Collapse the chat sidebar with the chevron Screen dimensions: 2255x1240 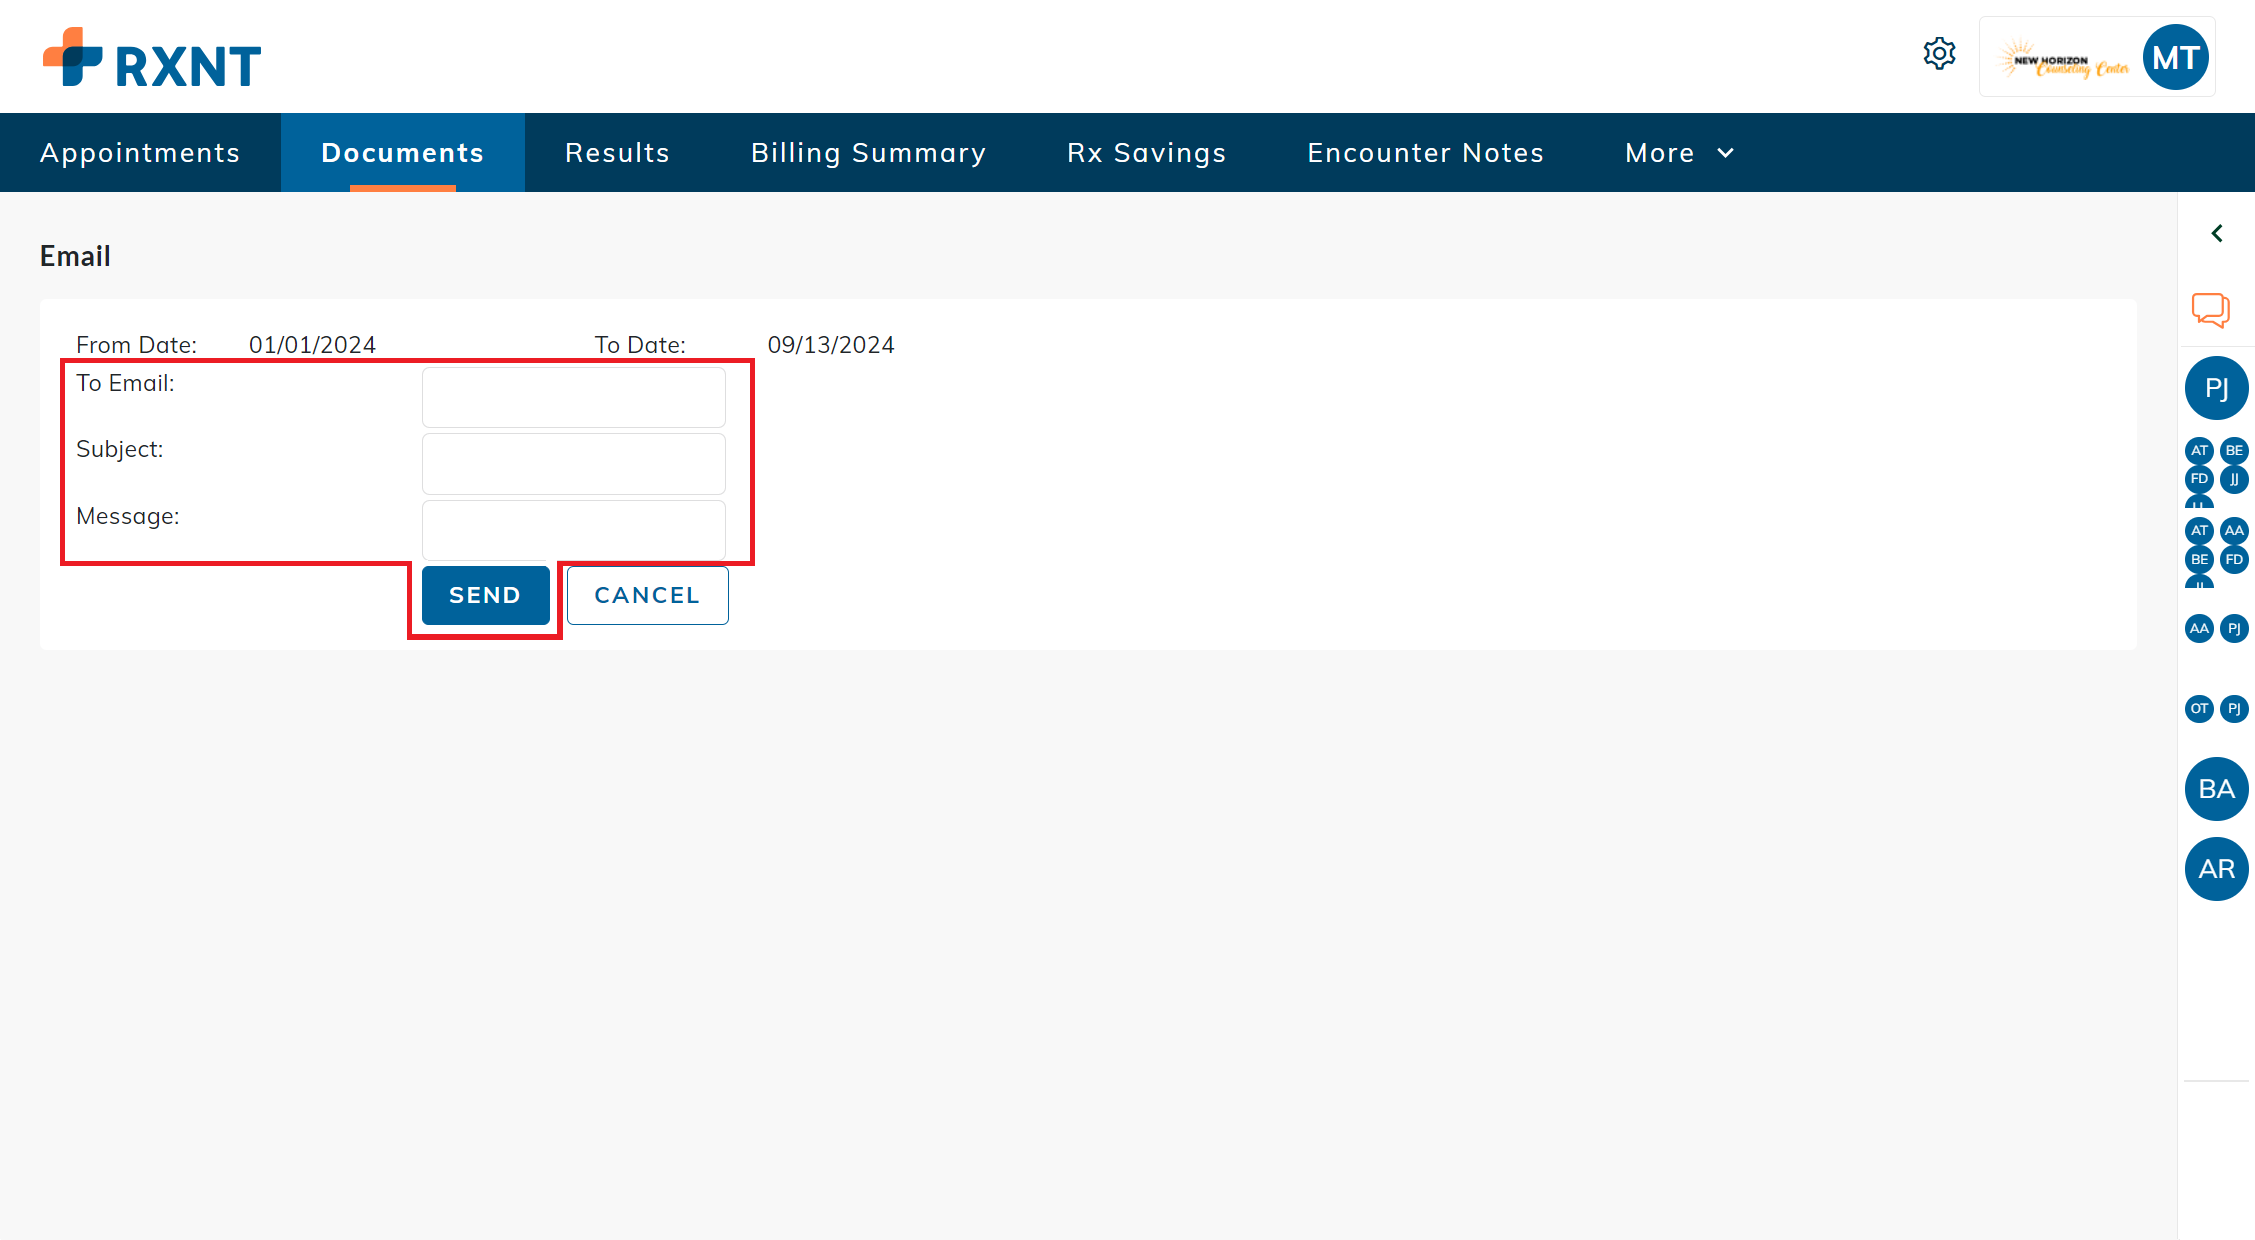[x=2216, y=233]
